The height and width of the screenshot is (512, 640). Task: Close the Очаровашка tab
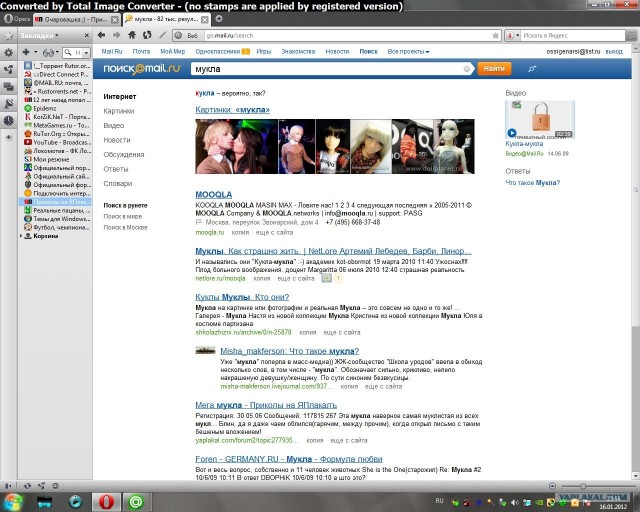pyautogui.click(x=115, y=19)
